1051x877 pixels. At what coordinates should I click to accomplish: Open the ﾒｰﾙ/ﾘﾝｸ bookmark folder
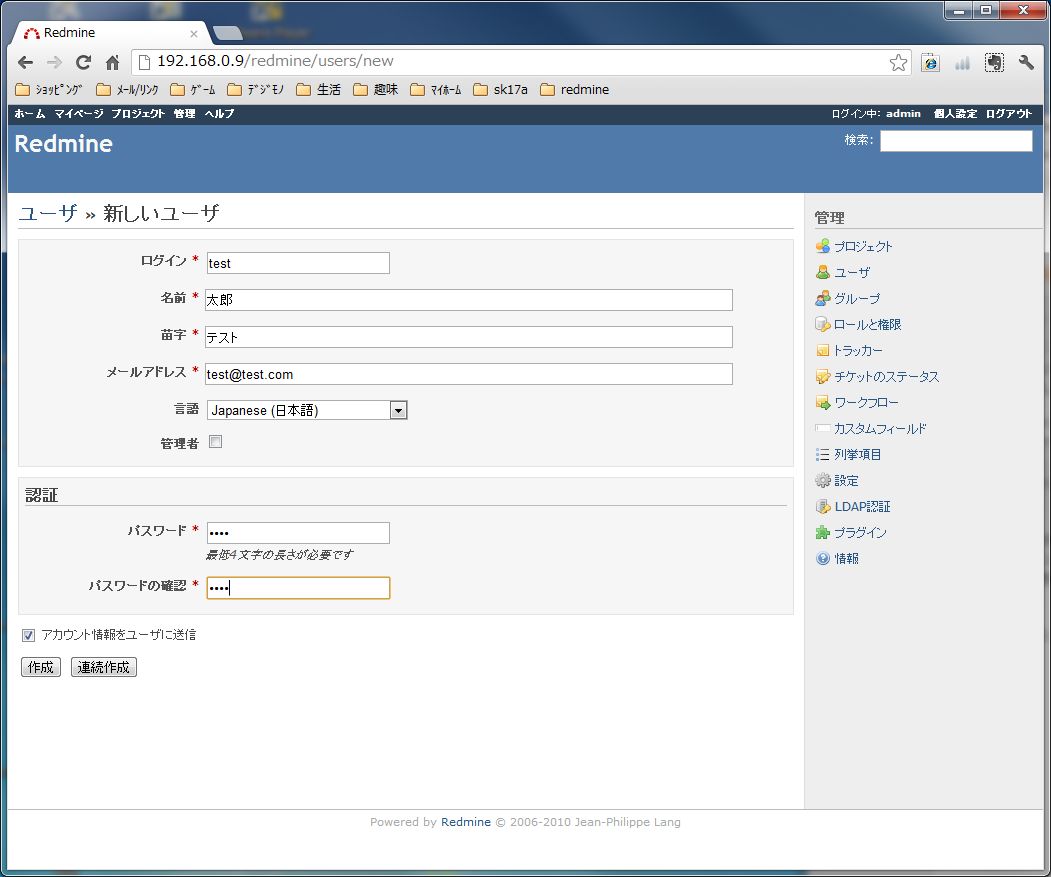(127, 89)
